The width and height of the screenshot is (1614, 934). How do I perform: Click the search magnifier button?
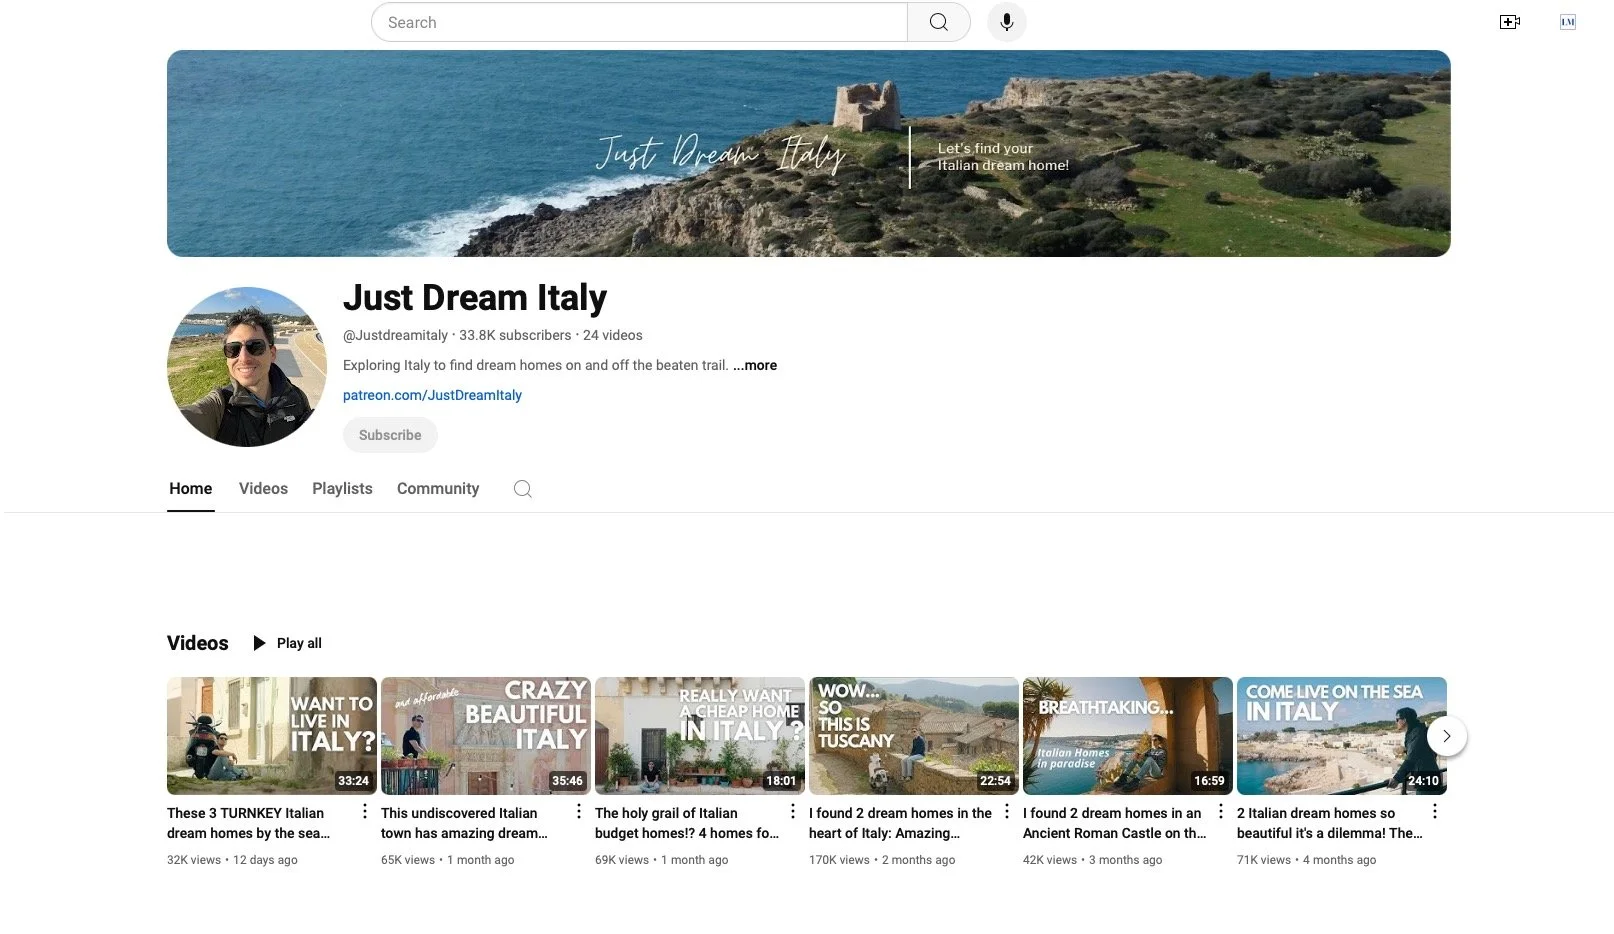[x=938, y=22]
